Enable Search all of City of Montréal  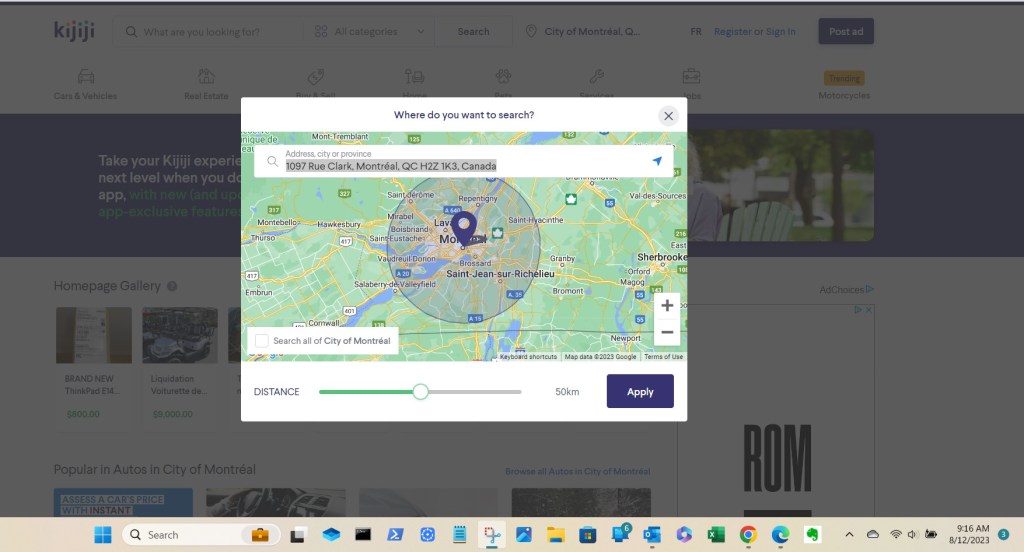click(x=262, y=341)
